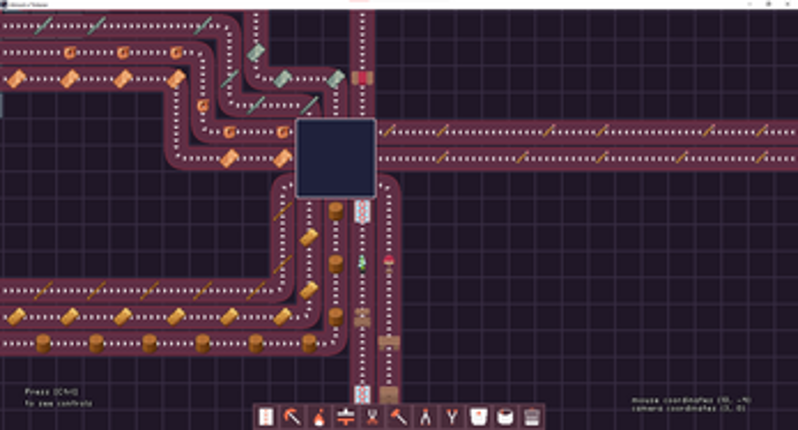Viewport: 798px width, 430px height.
Task: Select the trash can tool in hotbar
Action: [532, 417]
